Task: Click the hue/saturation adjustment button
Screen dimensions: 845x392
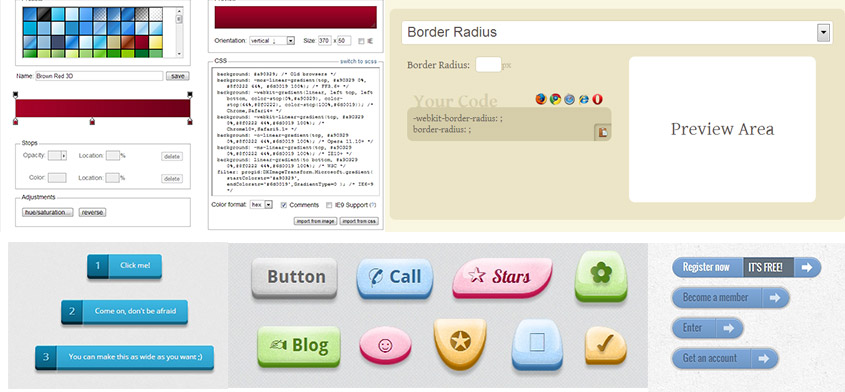Action: coord(47,212)
